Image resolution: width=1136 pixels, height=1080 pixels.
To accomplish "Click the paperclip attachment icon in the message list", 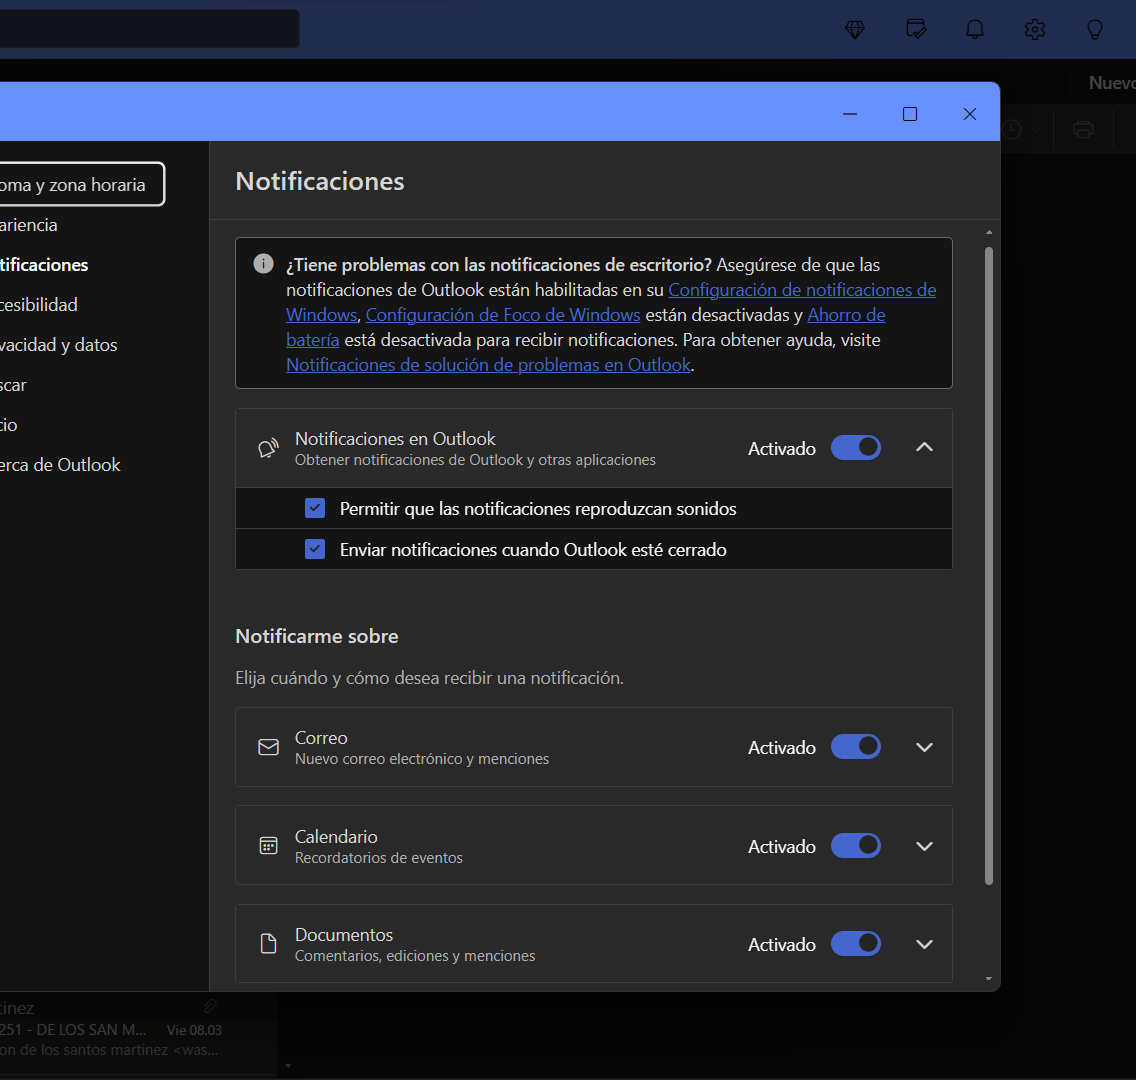I will (210, 1006).
